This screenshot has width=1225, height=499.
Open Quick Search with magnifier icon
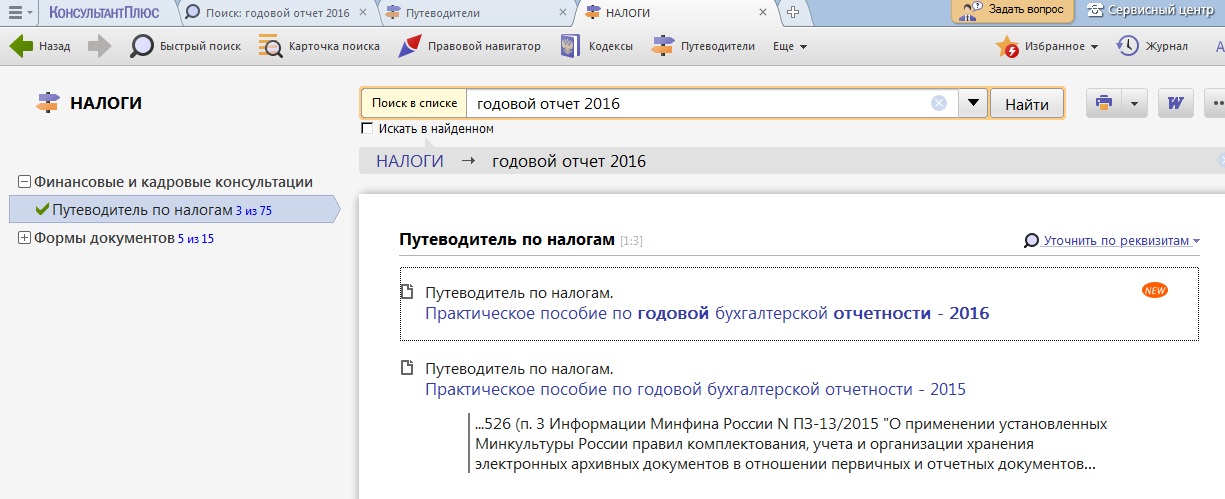click(x=143, y=46)
